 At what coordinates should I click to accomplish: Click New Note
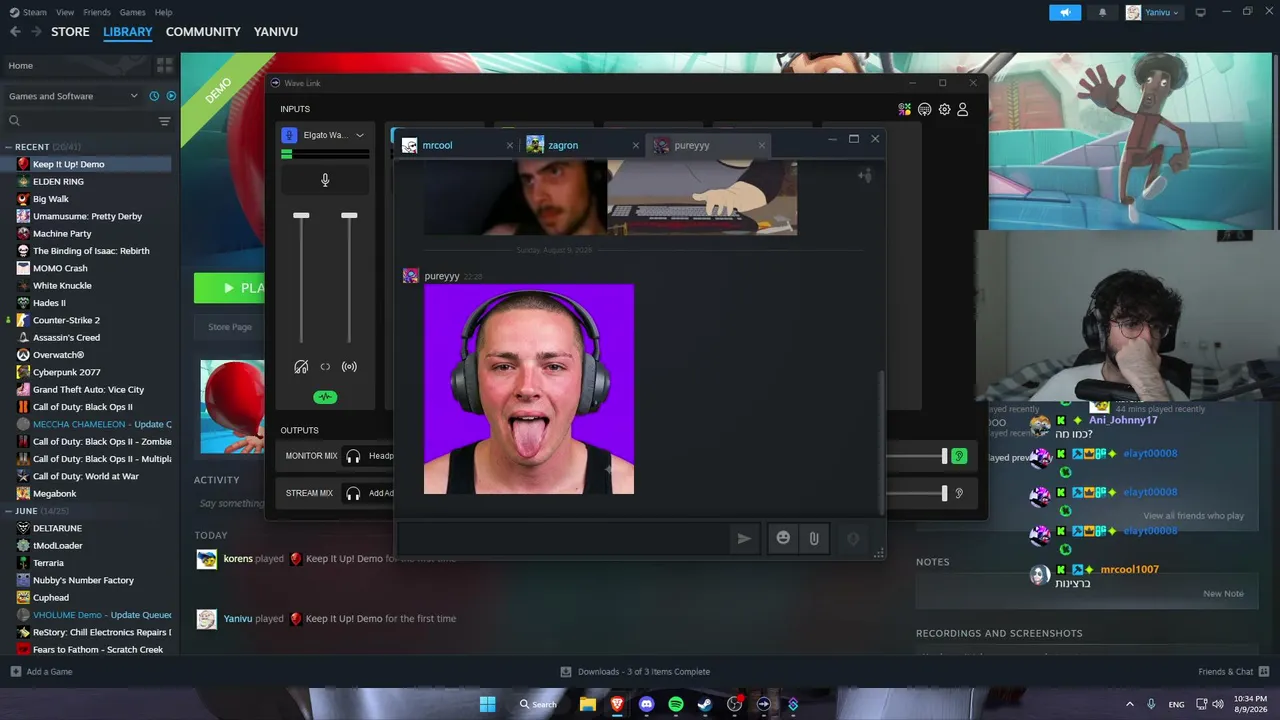pos(1223,594)
